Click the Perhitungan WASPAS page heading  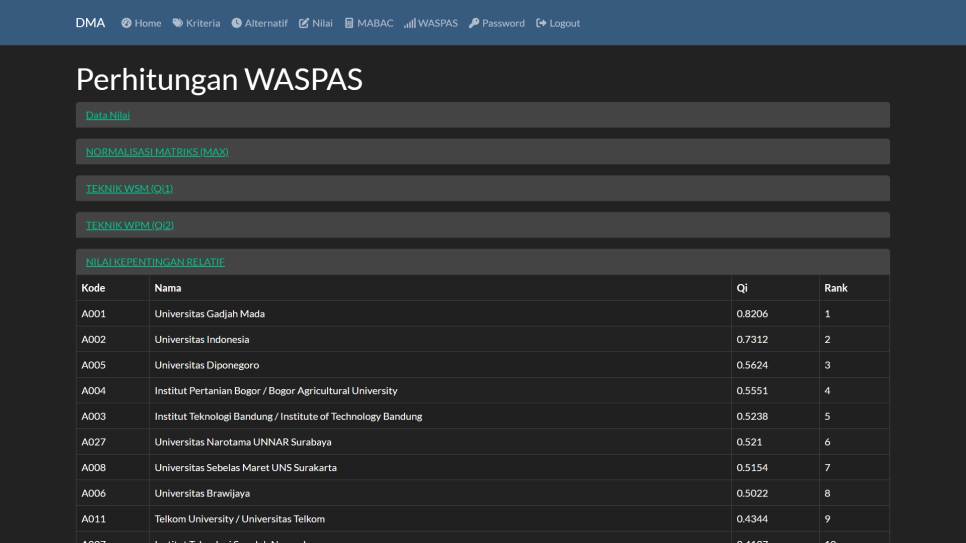pyautogui.click(x=219, y=80)
